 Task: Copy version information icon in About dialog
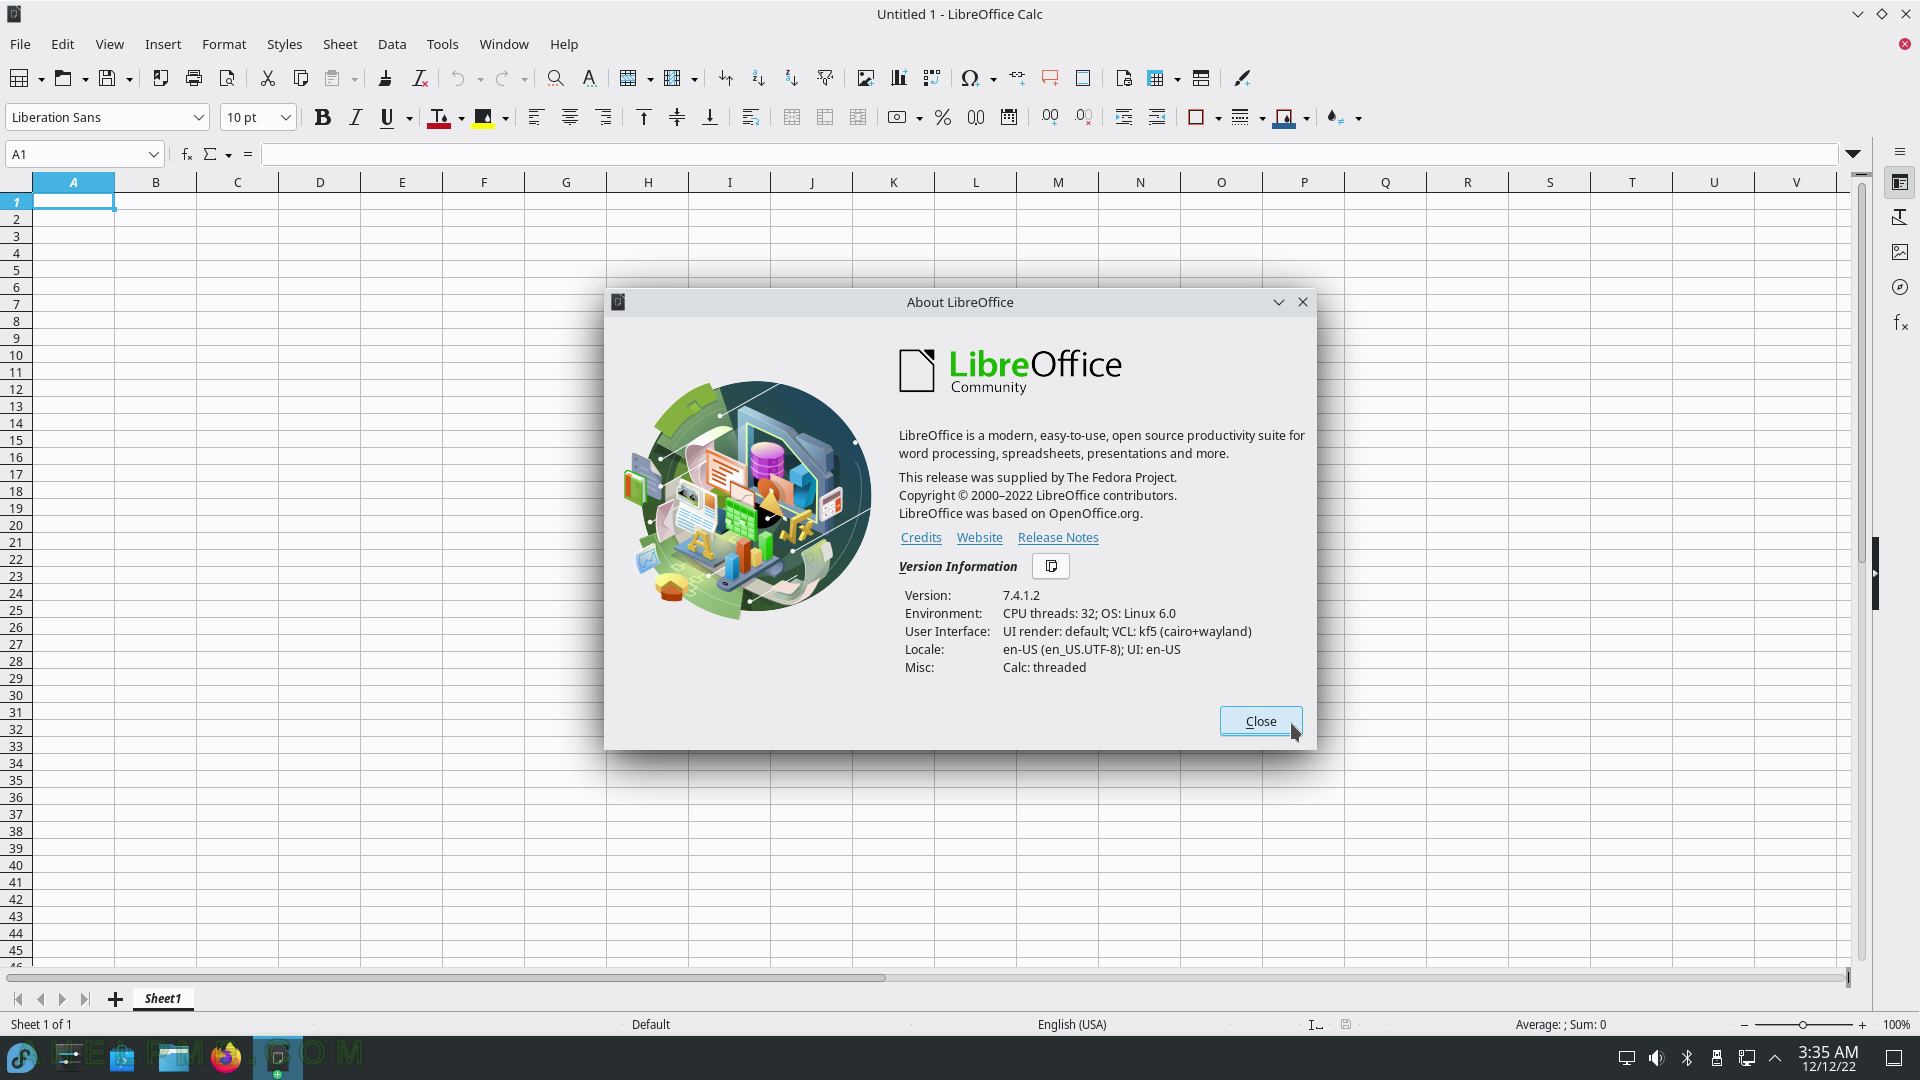1050,566
